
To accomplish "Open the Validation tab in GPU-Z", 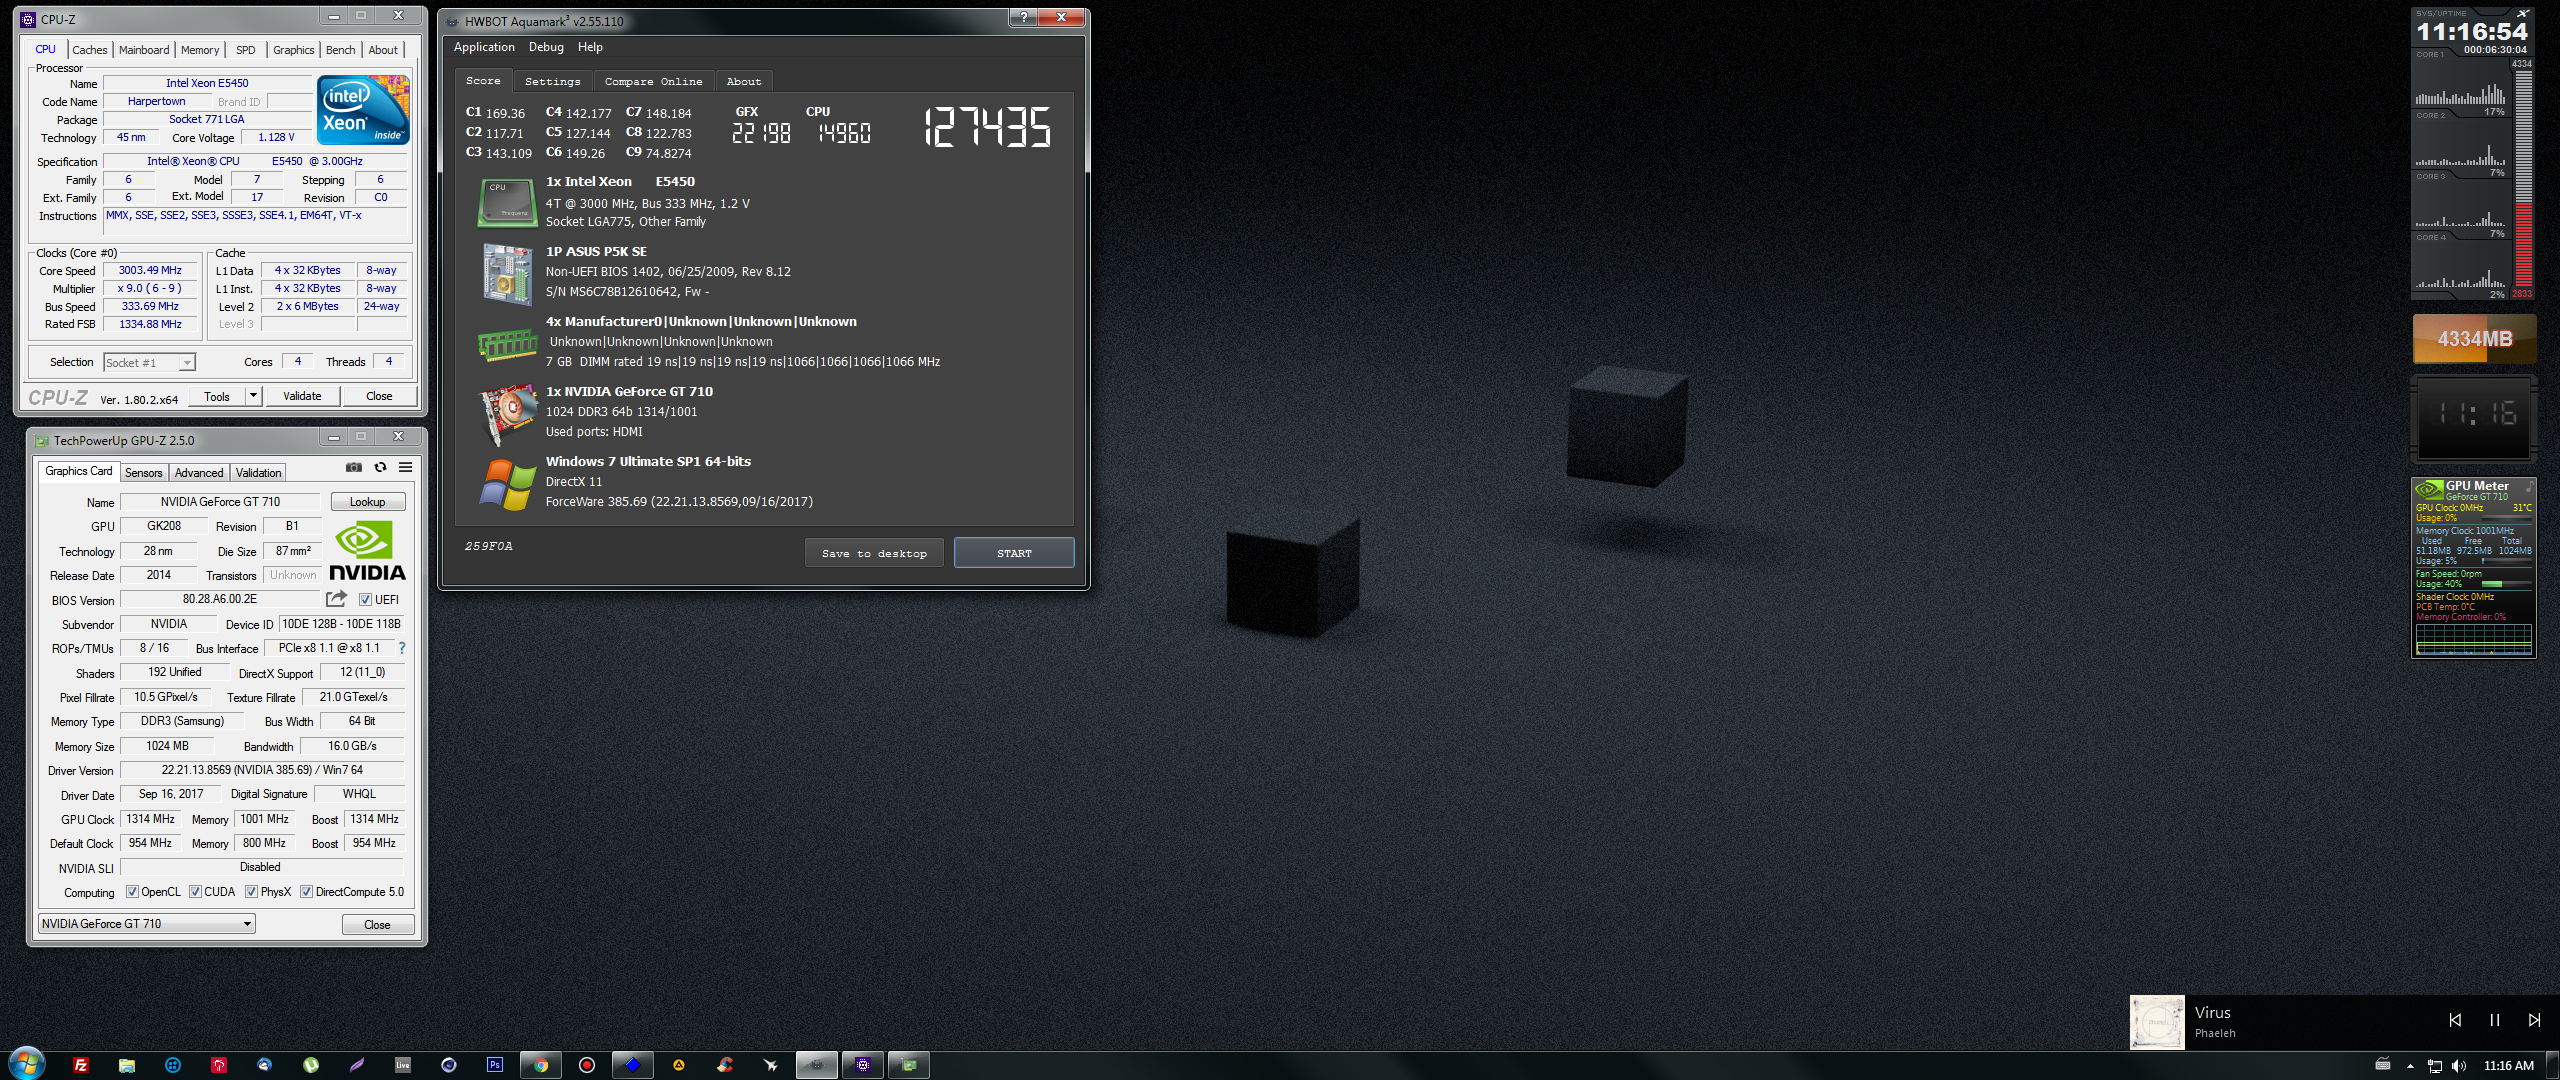I will [x=259, y=473].
